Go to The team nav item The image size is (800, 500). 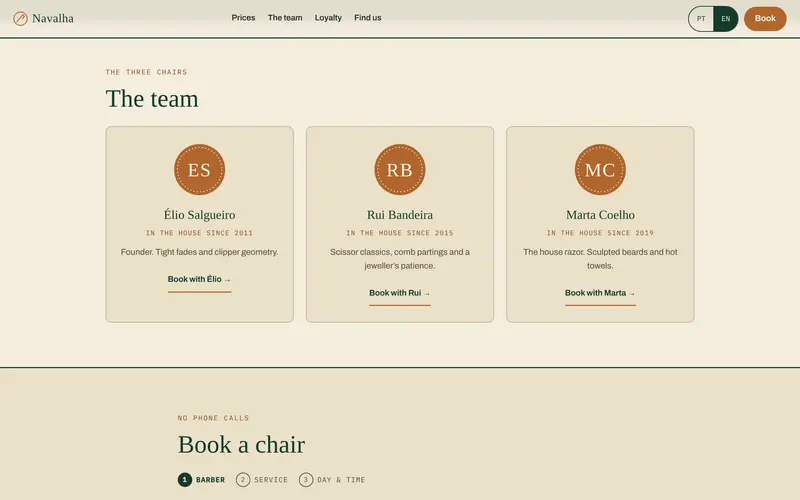(x=285, y=18)
